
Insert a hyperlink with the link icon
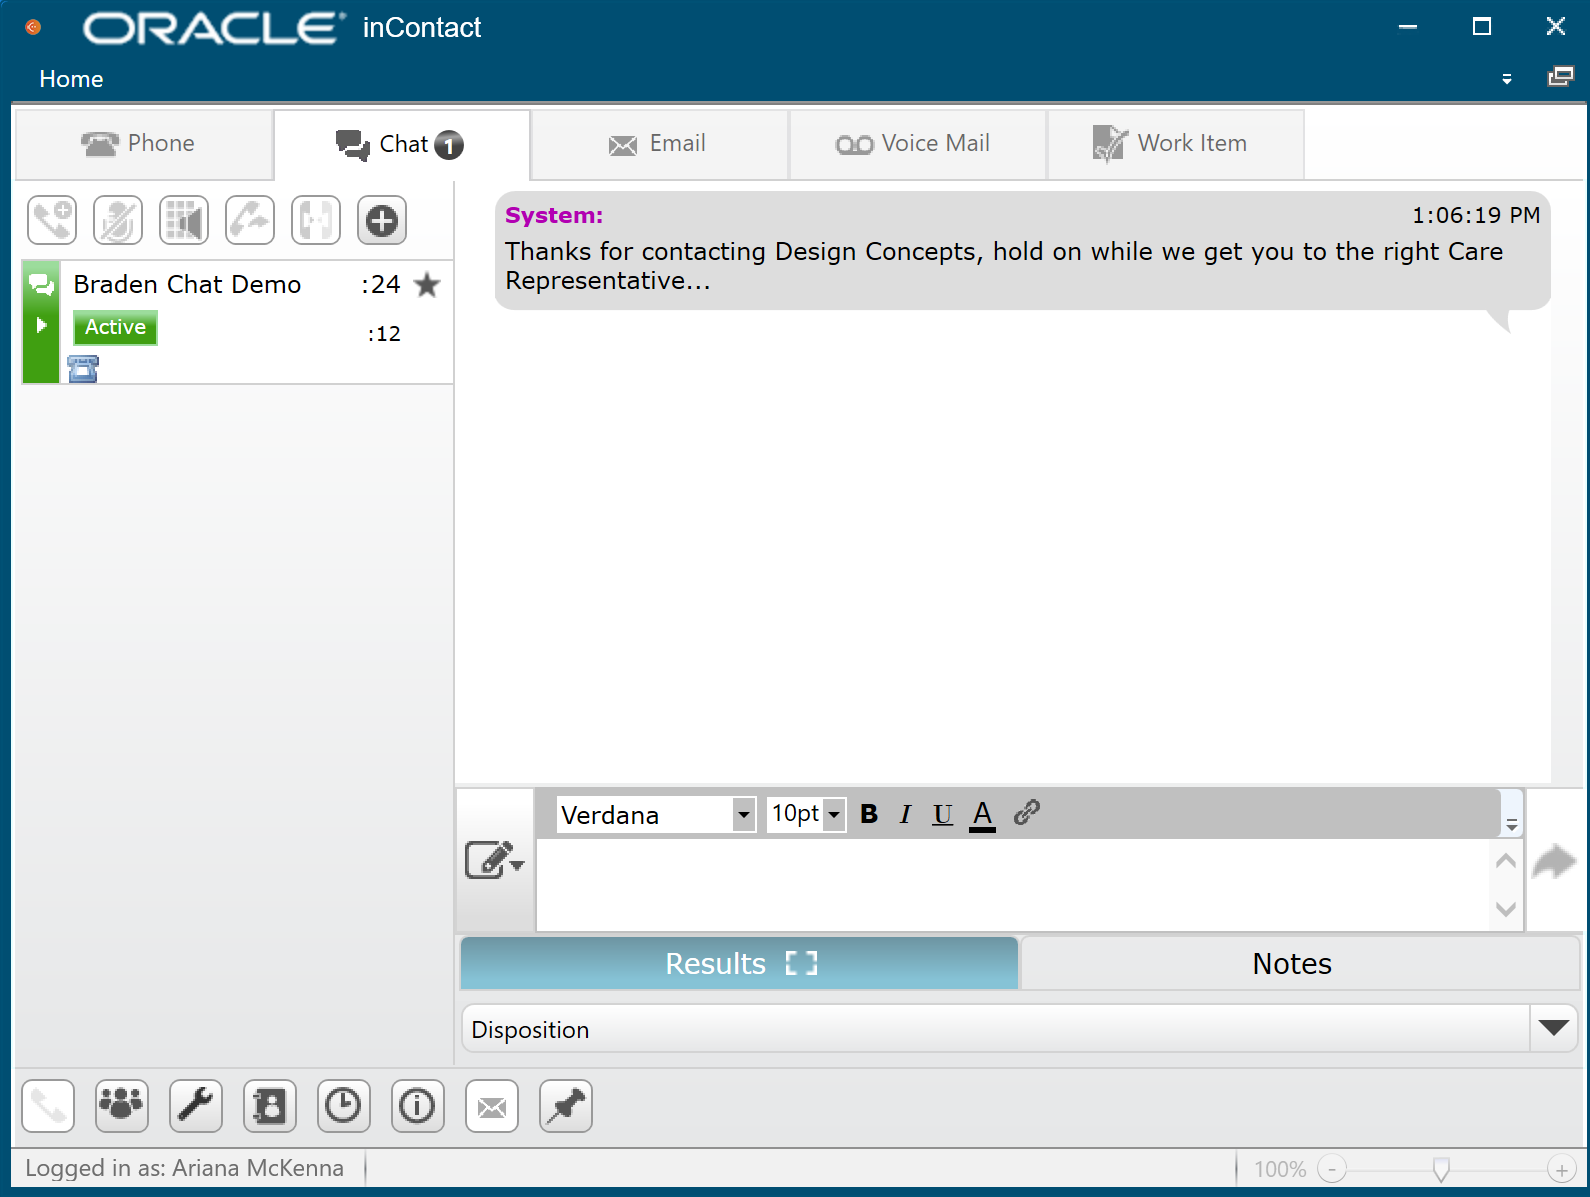1026,813
